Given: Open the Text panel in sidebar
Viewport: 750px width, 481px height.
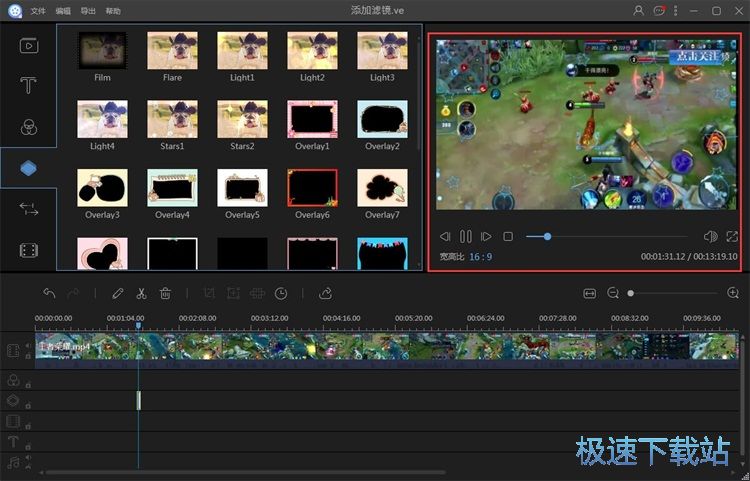Looking at the screenshot, I should point(29,86).
